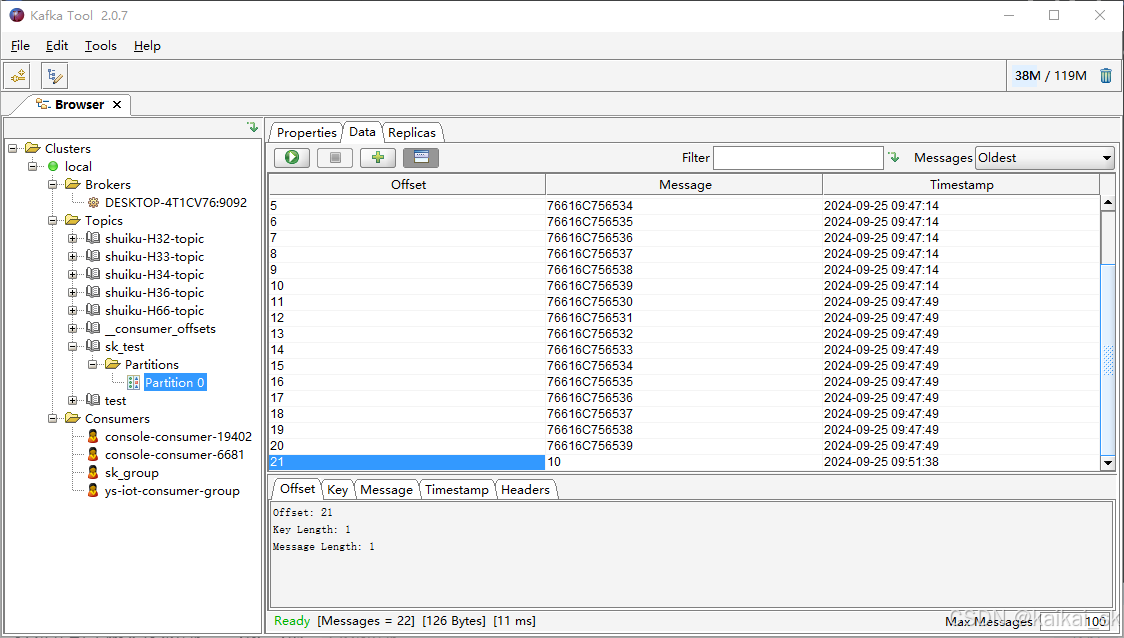The image size is (1124, 638).
Task: Select the shuiku-H66-topic tree item
Action: pos(154,310)
